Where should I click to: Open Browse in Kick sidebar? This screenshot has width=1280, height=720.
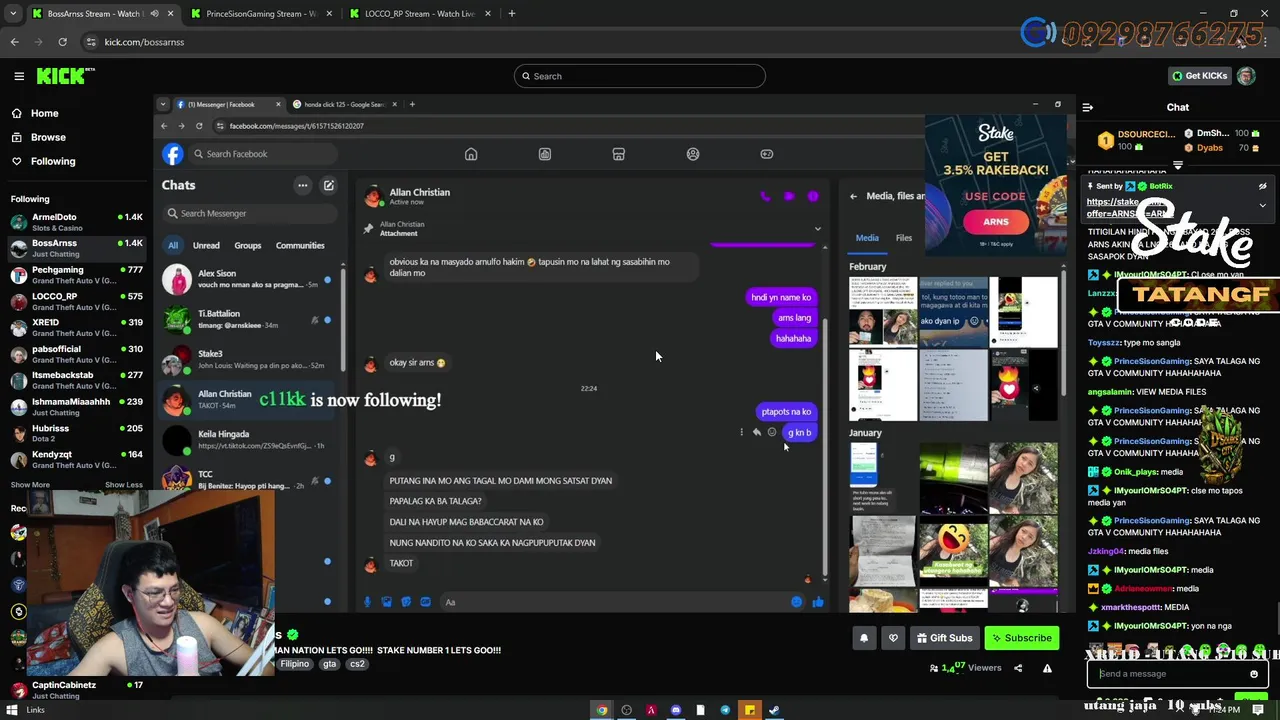pos(47,137)
